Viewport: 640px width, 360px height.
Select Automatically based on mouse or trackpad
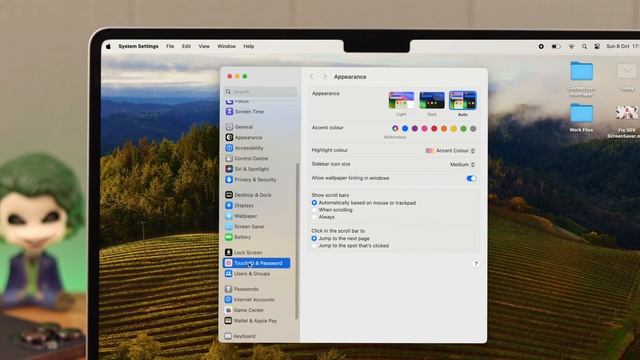(314, 203)
